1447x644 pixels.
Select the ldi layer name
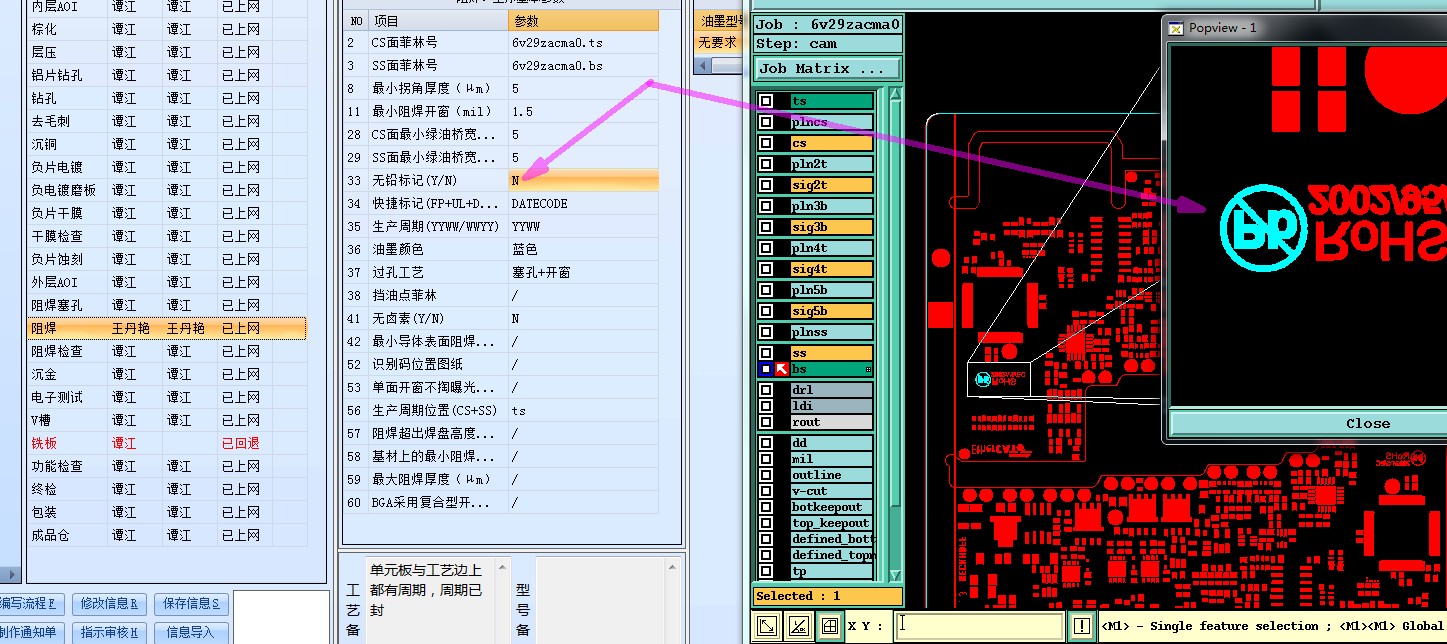click(831, 406)
